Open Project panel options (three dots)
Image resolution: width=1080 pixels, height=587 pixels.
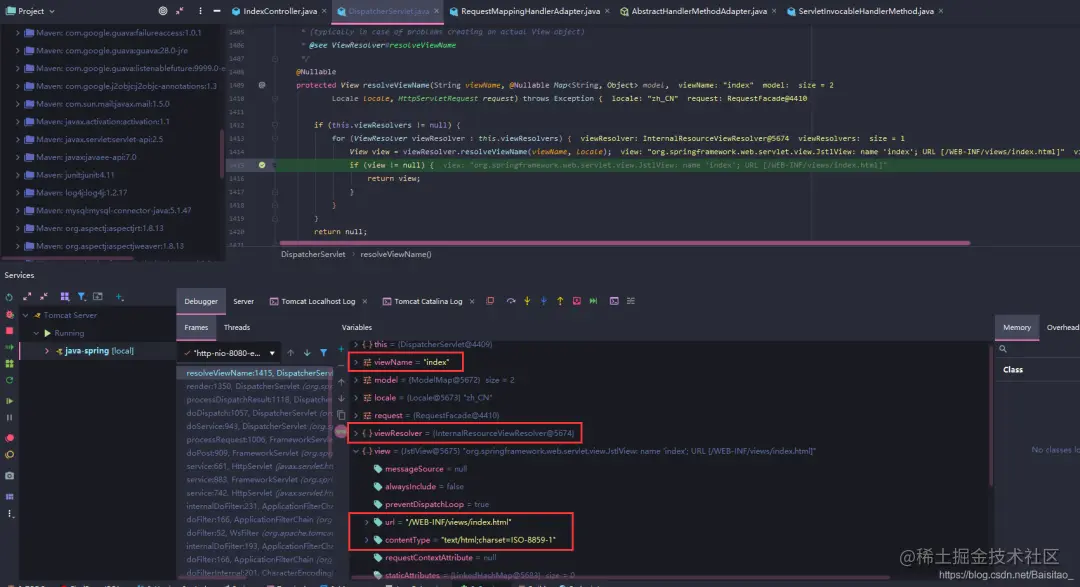pyautogui.click(x=200, y=11)
